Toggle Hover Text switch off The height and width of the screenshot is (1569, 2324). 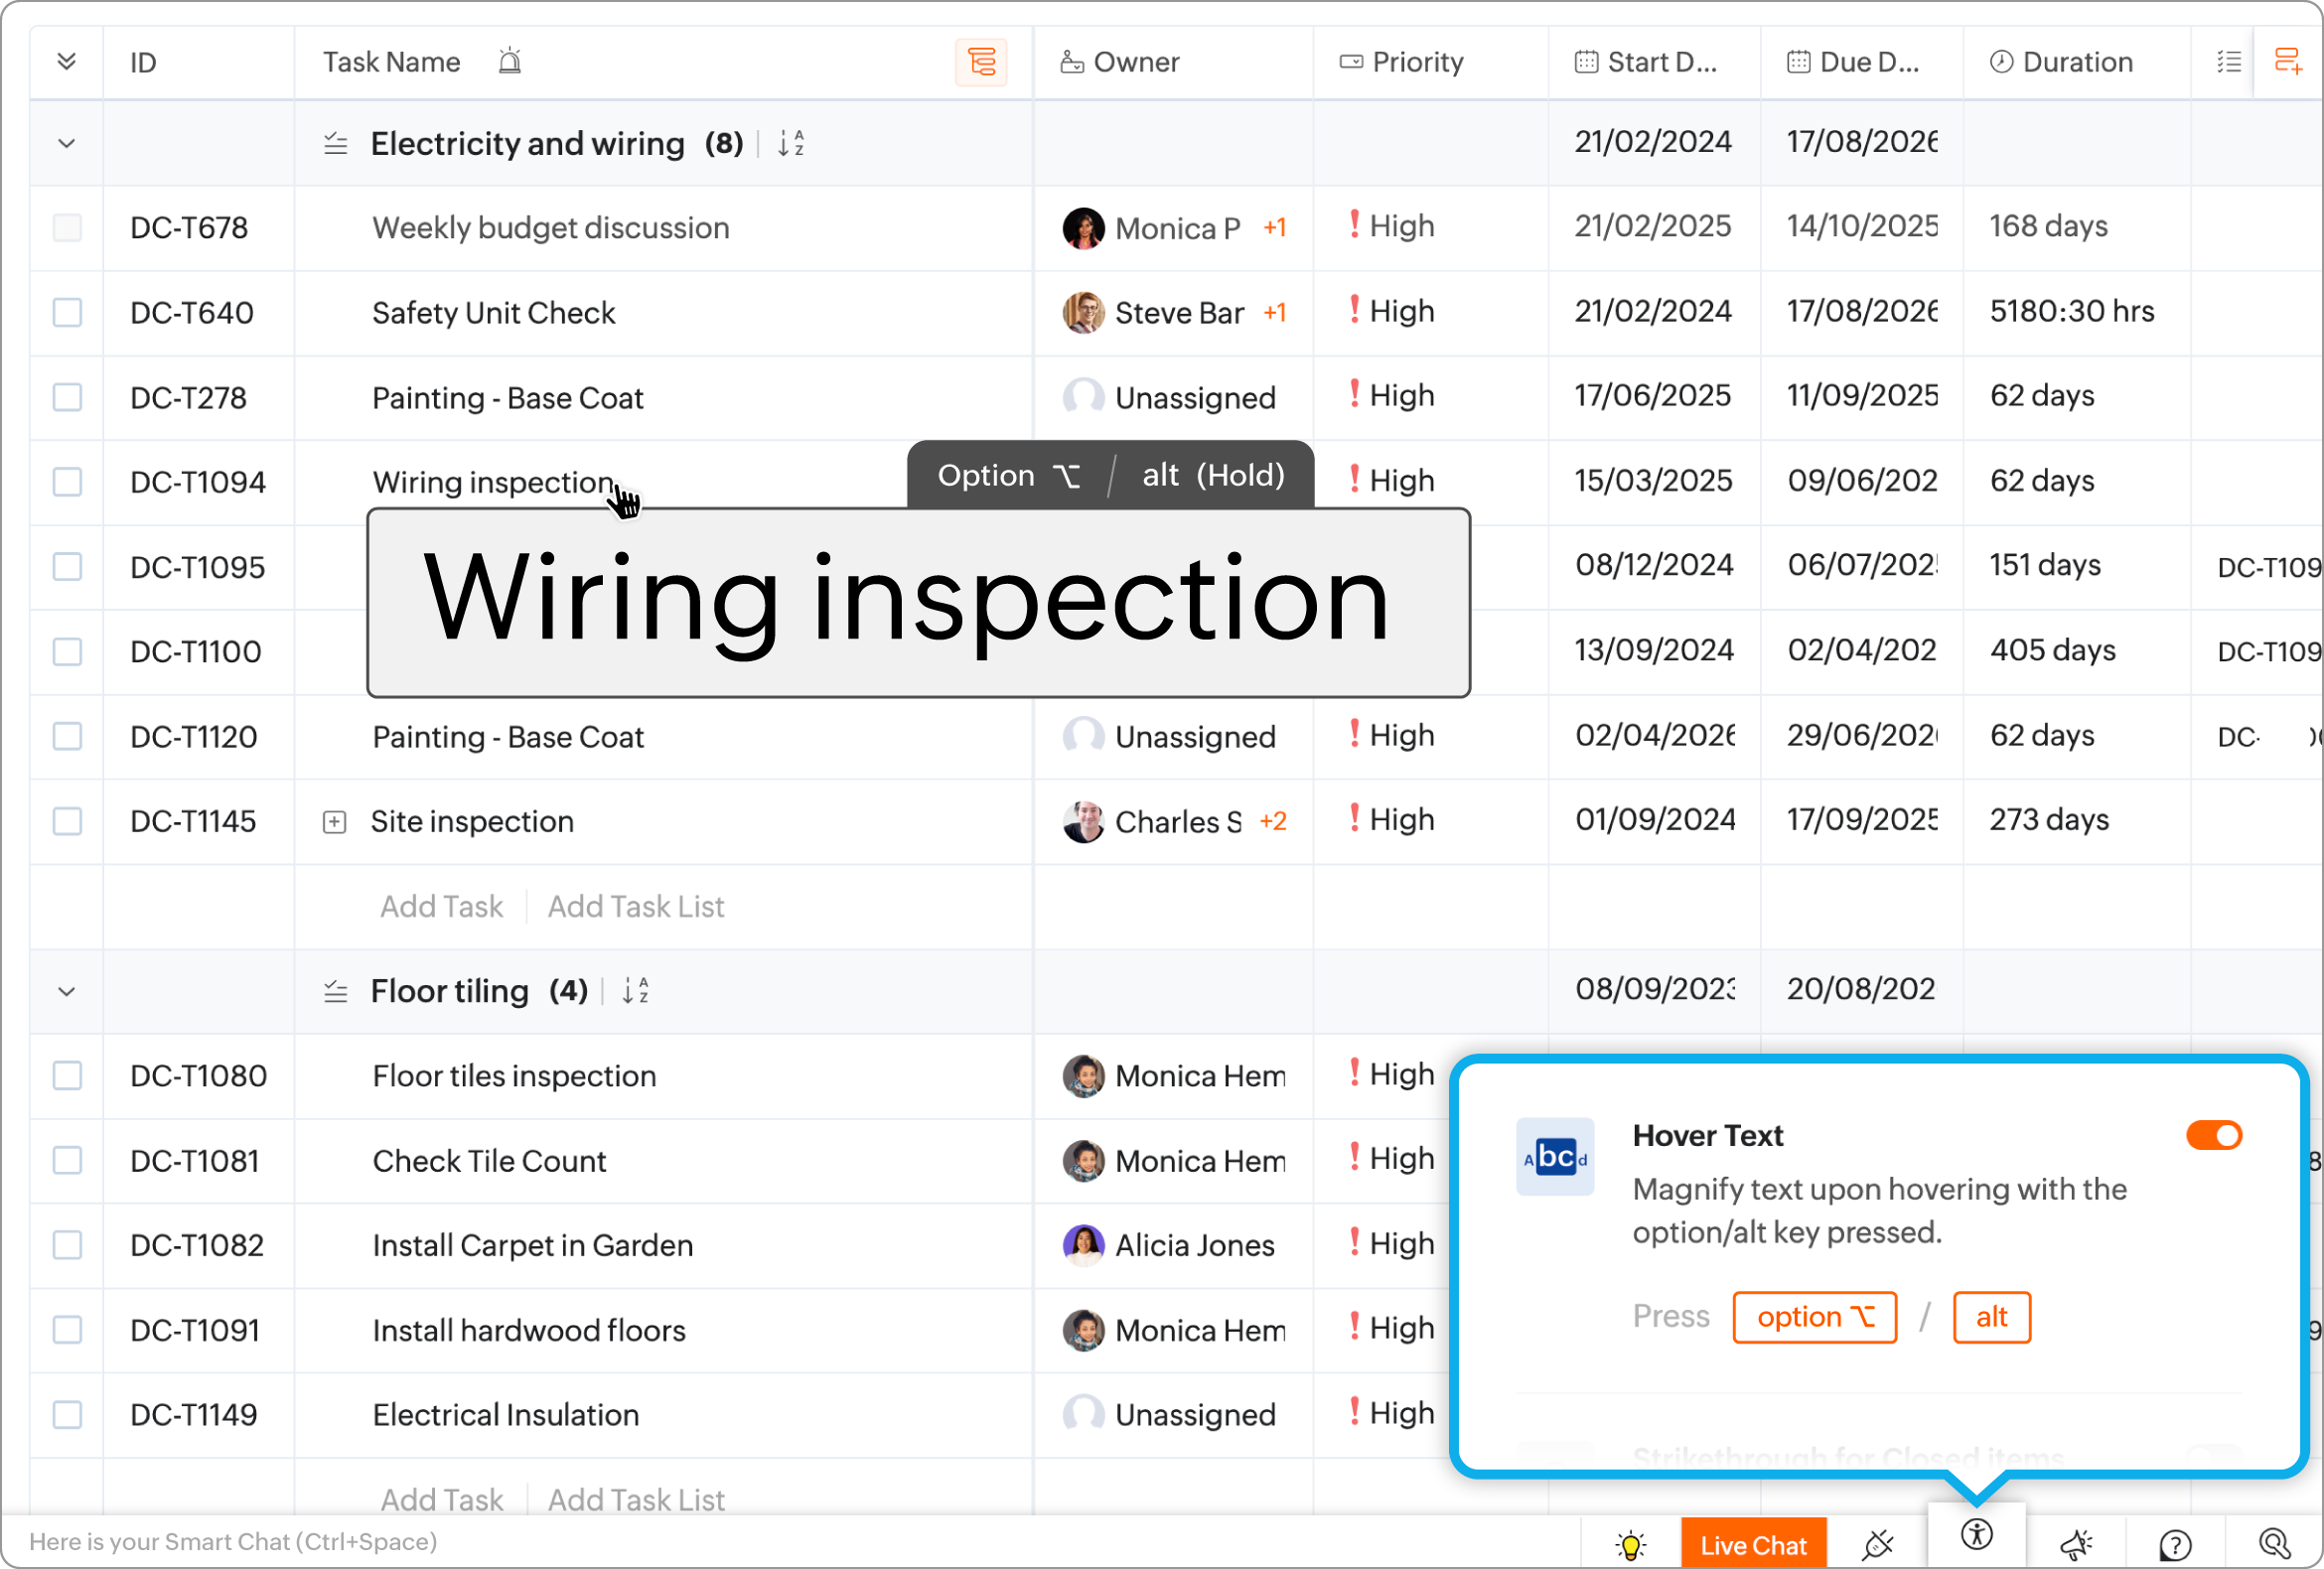pyautogui.click(x=2213, y=1135)
